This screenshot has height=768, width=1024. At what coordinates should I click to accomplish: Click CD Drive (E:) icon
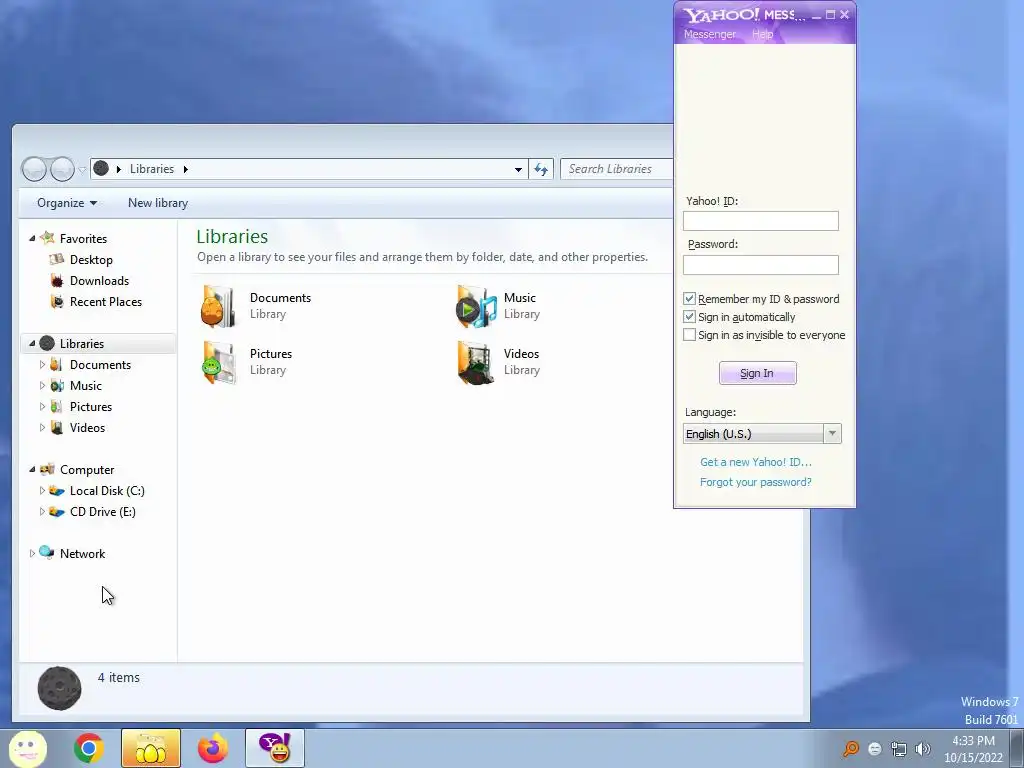pos(57,511)
